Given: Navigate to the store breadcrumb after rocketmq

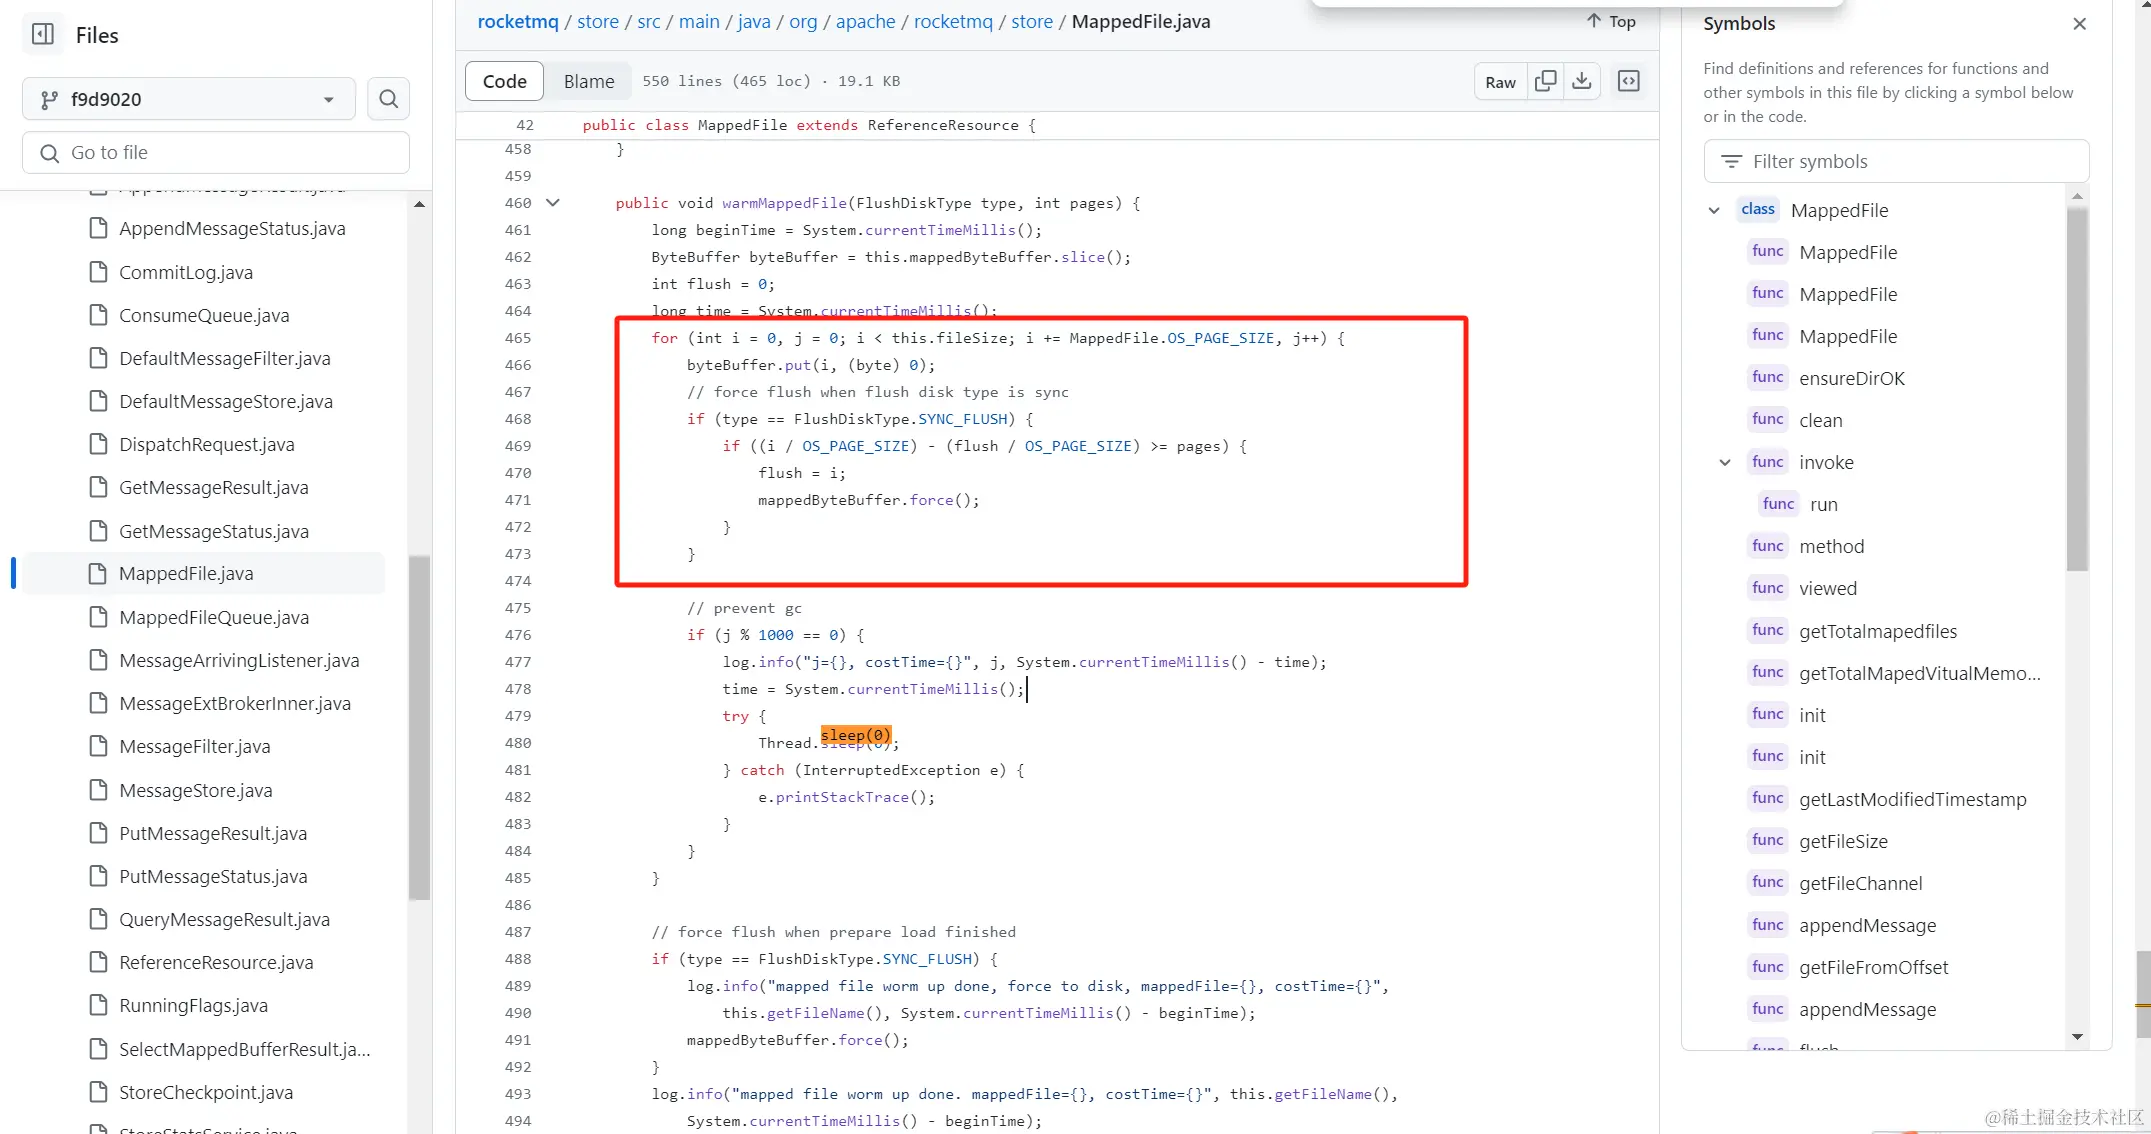Looking at the screenshot, I should coord(598,21).
